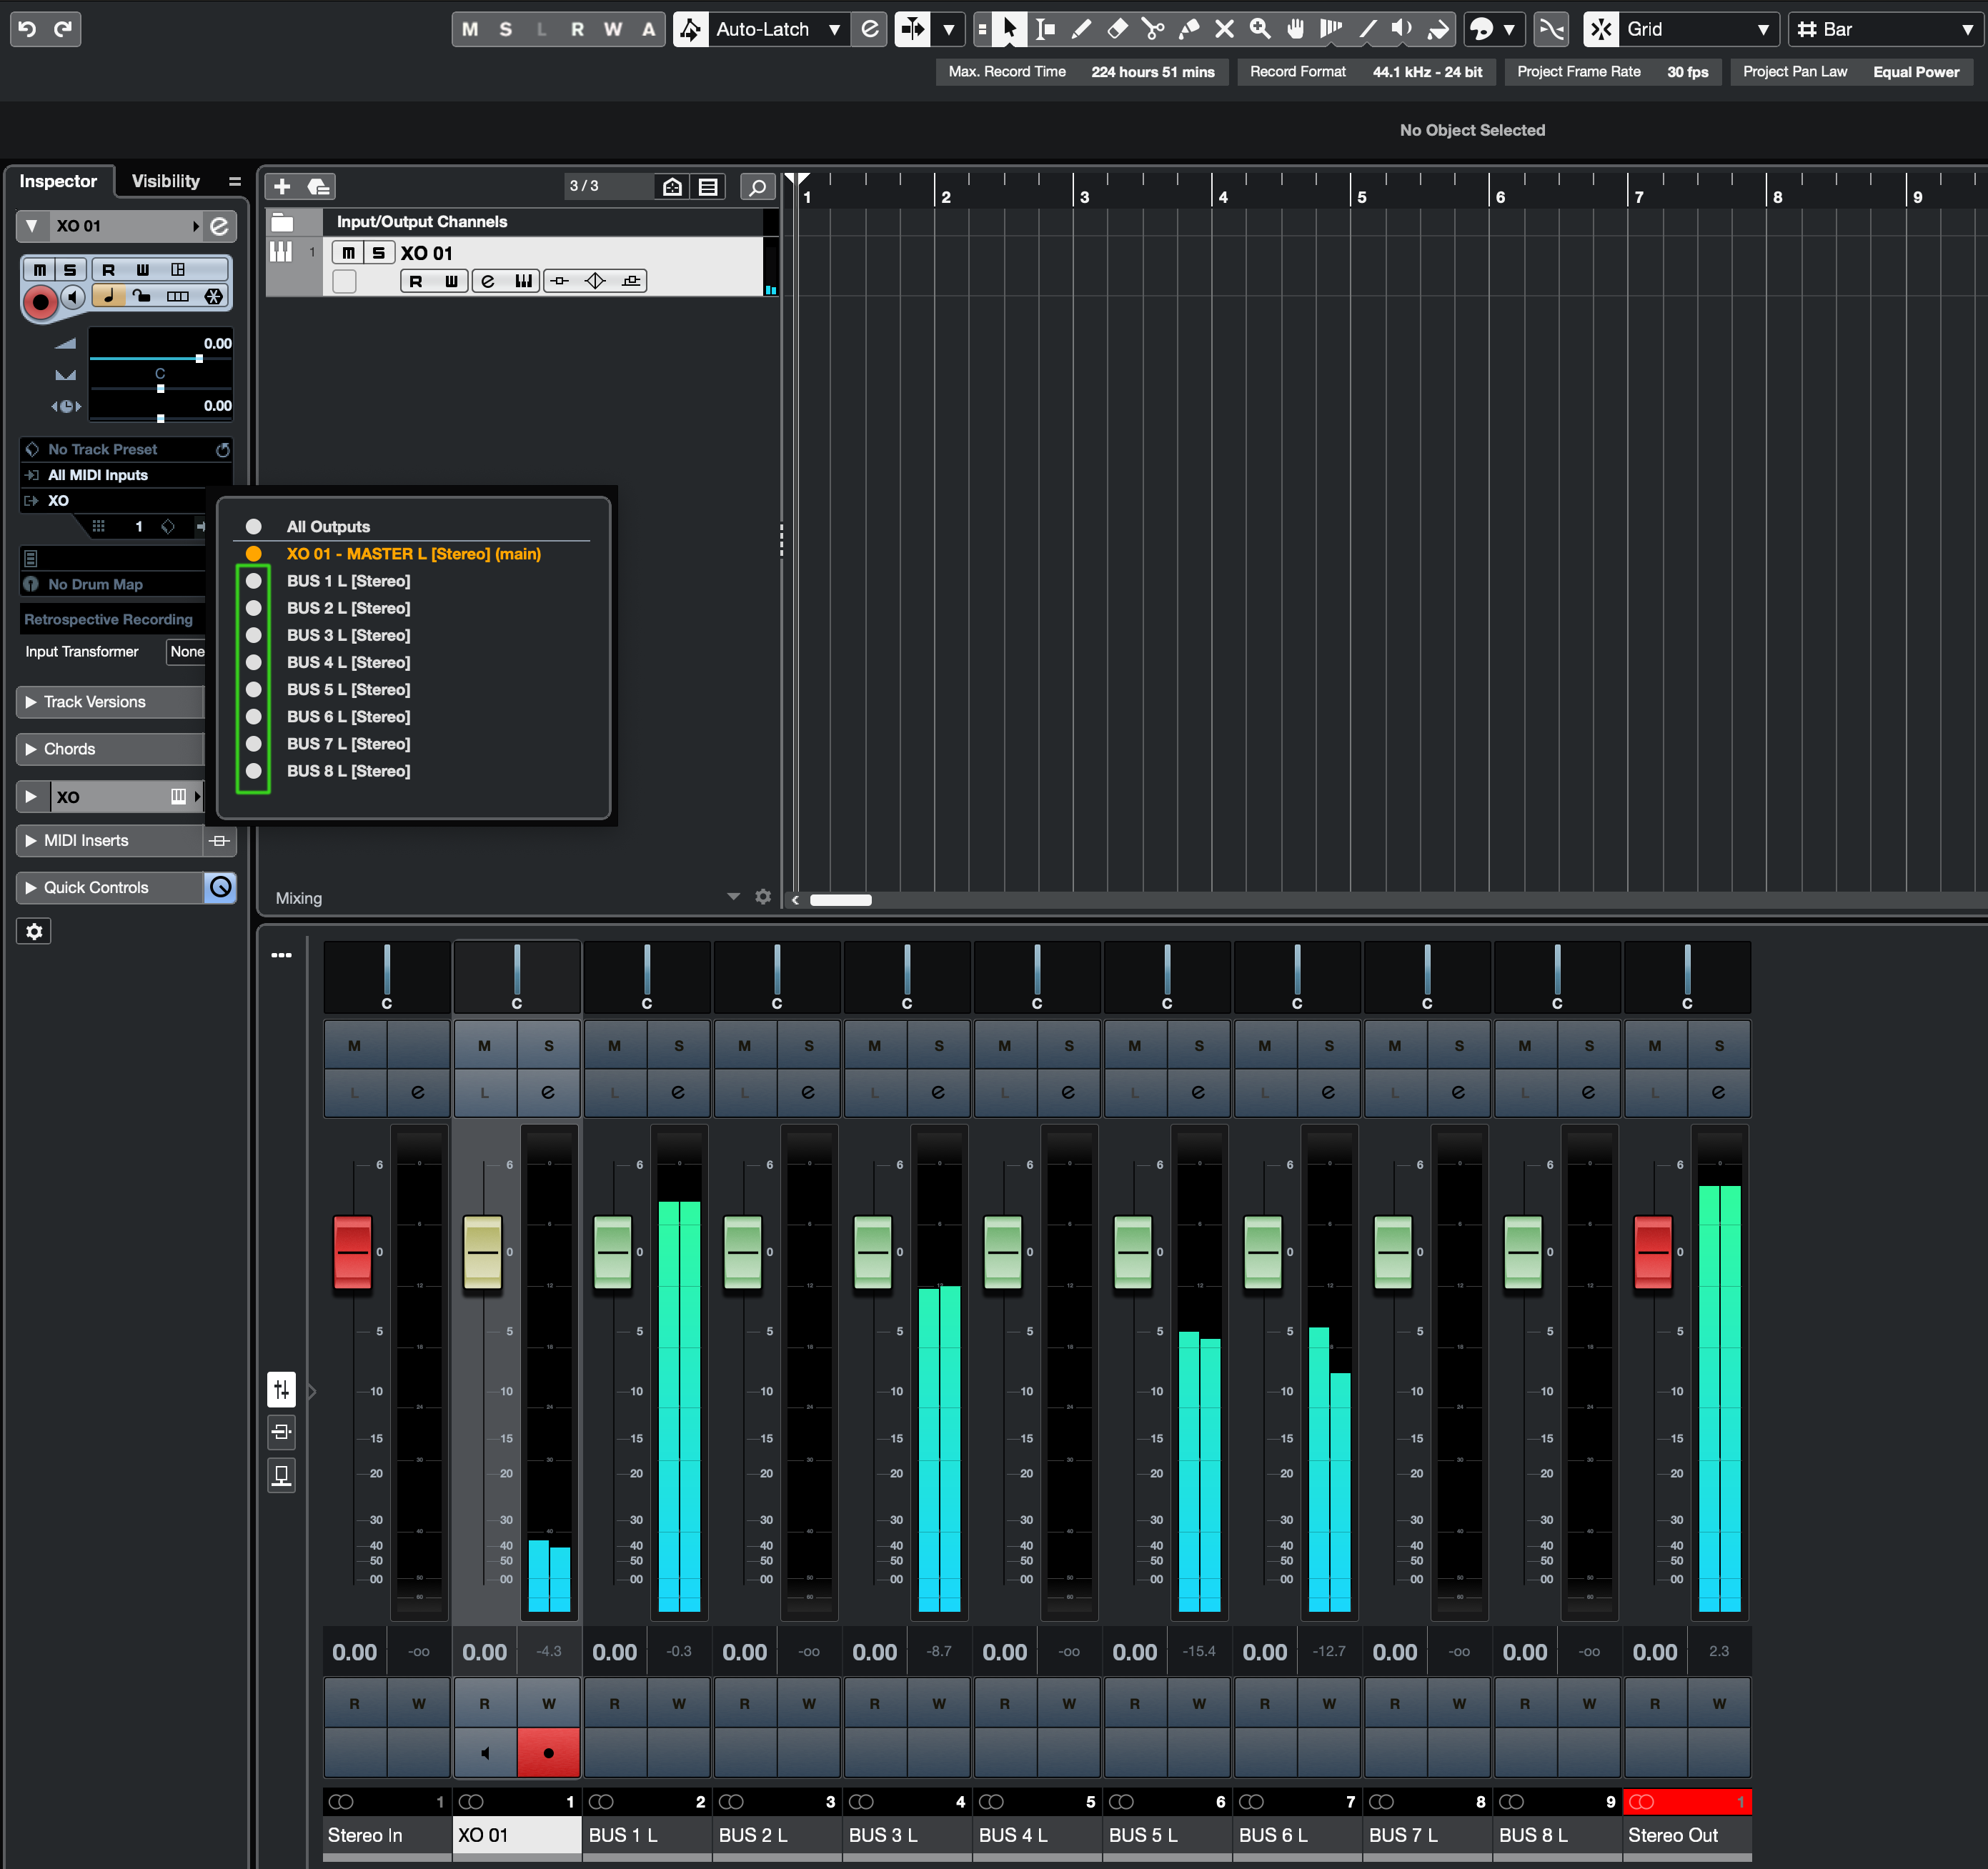The height and width of the screenshot is (1869, 1988).
Task: Toggle record enable on XO 01 mixer channel
Action: point(548,1753)
